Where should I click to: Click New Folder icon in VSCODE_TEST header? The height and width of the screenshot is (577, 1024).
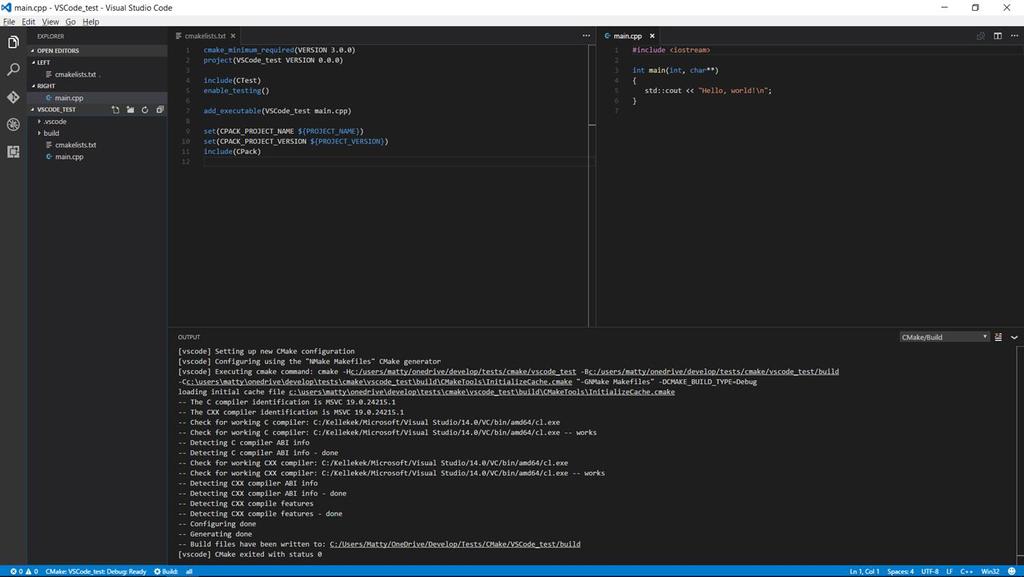click(x=130, y=110)
